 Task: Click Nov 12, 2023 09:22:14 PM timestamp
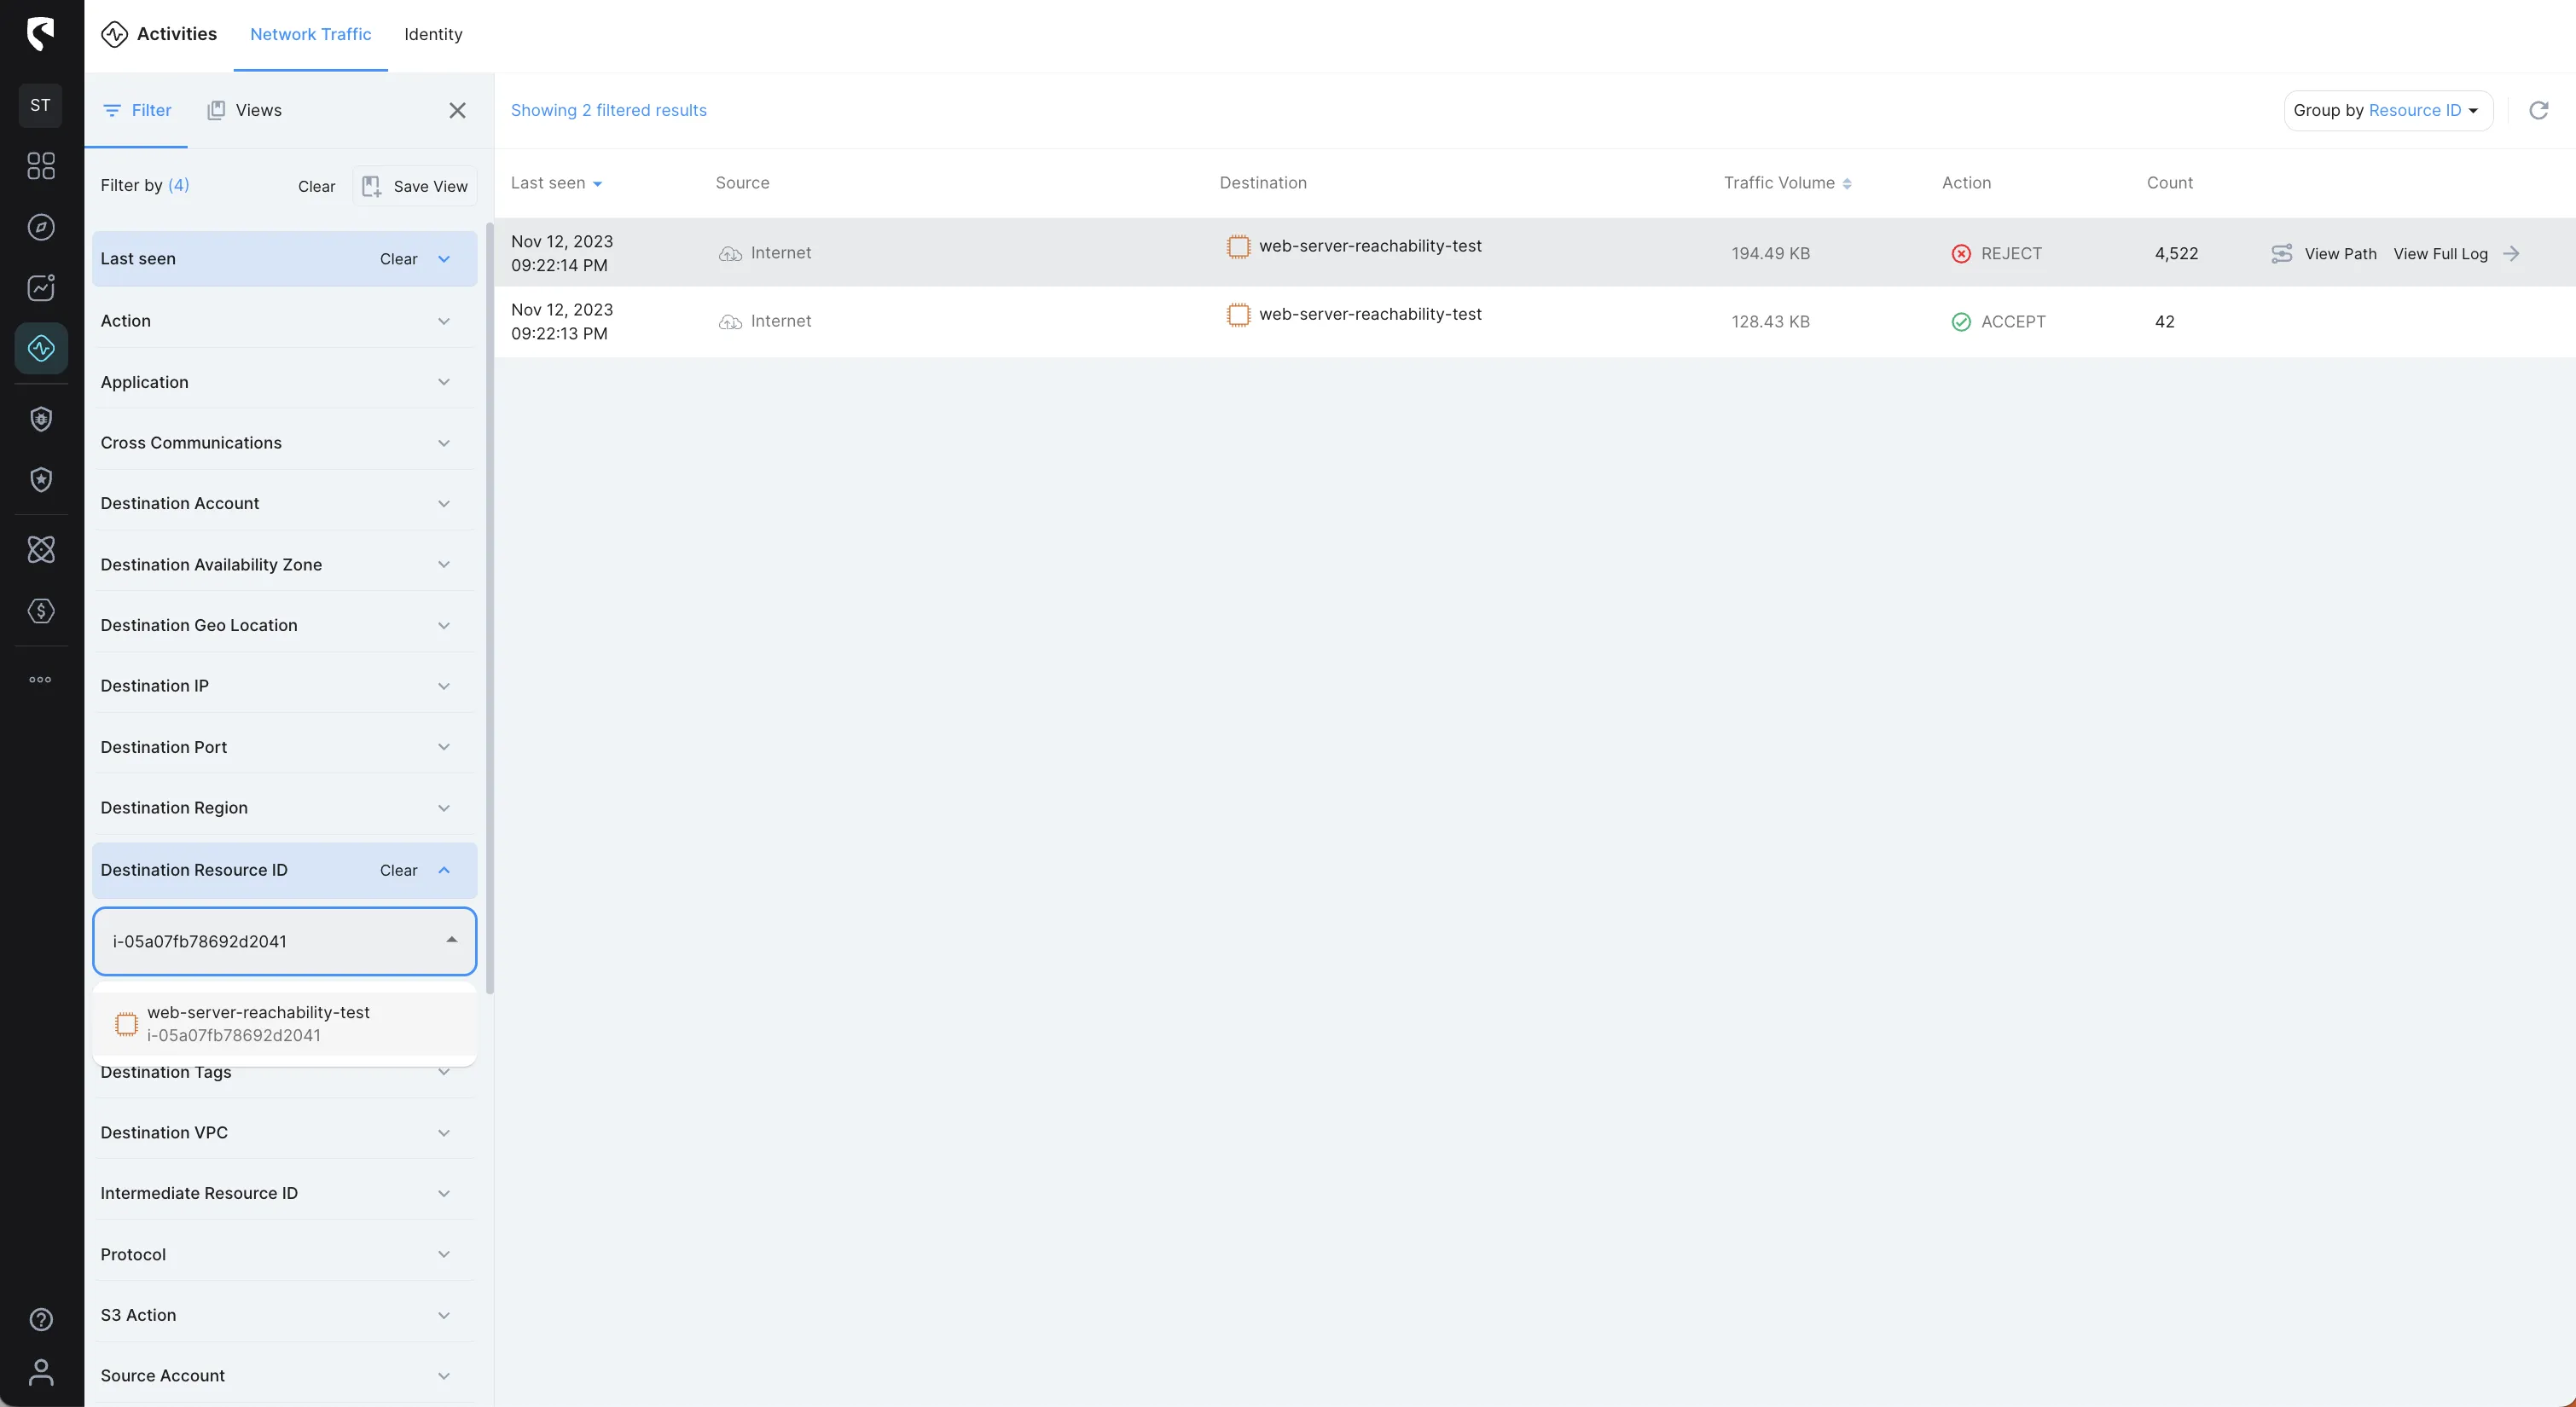click(x=561, y=254)
